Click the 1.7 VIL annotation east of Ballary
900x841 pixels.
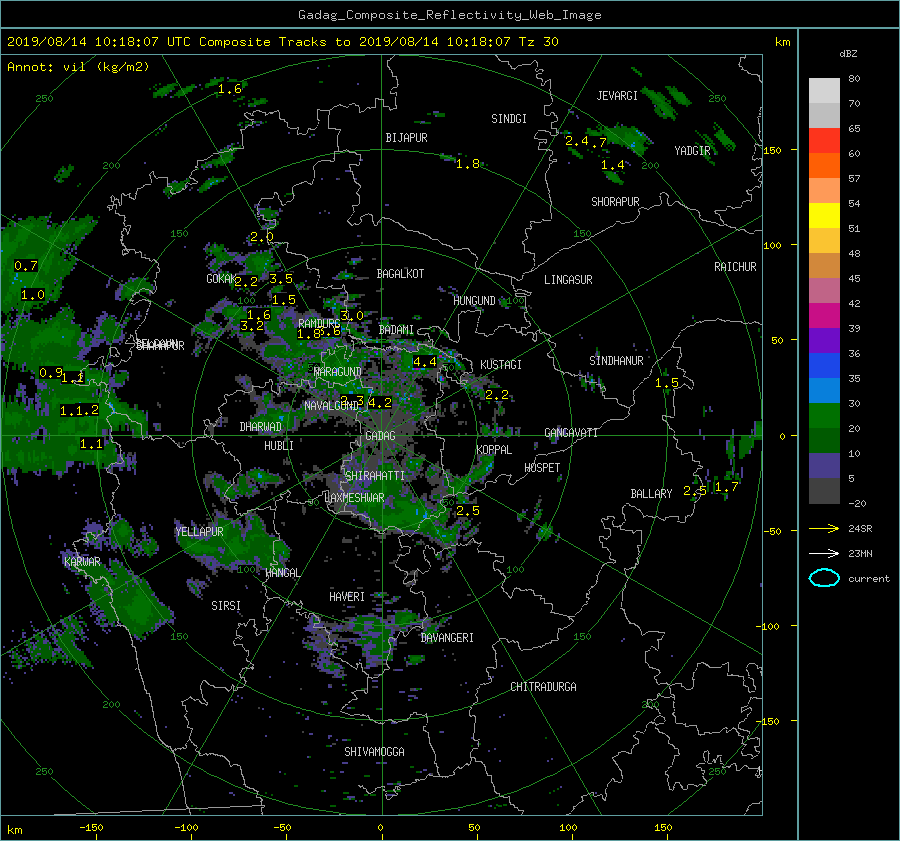coord(726,487)
